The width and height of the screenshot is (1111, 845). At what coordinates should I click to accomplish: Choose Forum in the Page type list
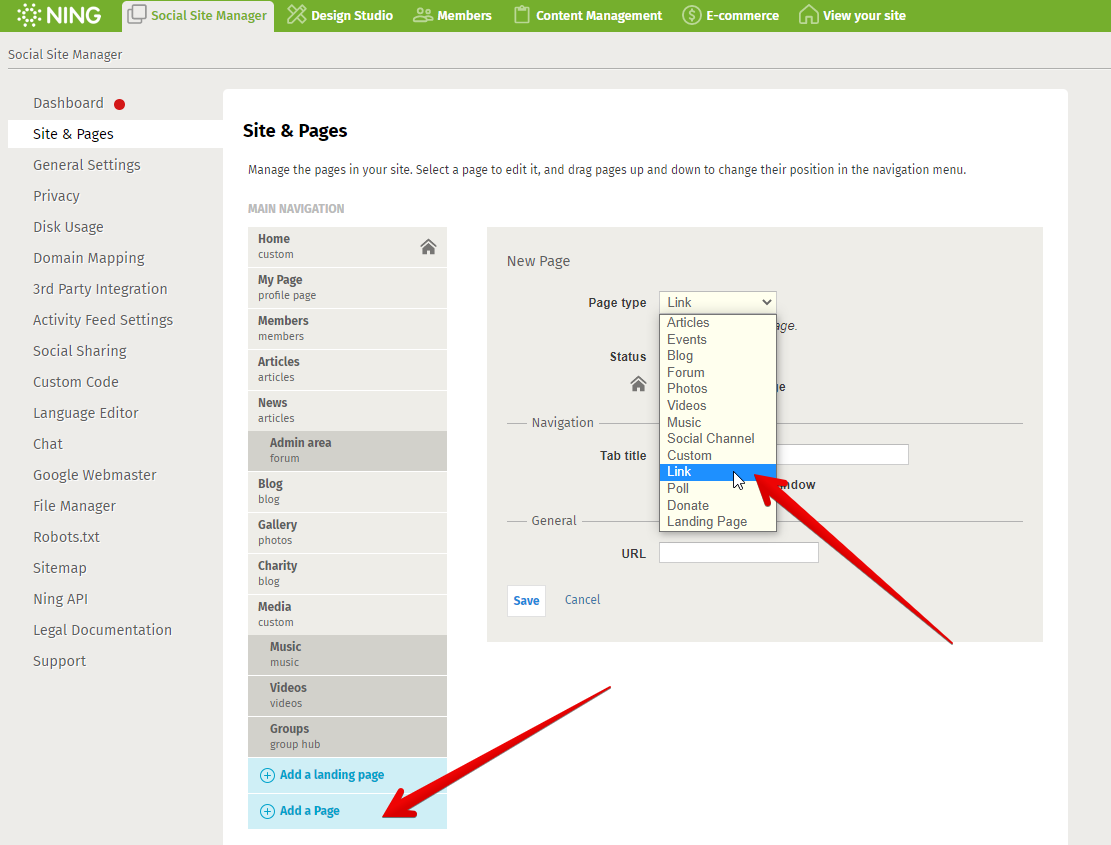717,373
